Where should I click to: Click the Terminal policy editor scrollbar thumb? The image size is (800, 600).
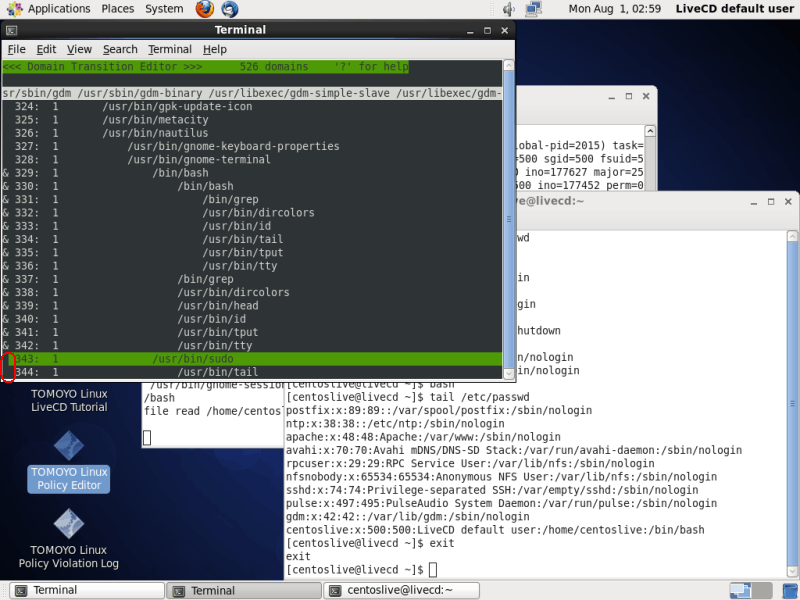tap(508, 218)
